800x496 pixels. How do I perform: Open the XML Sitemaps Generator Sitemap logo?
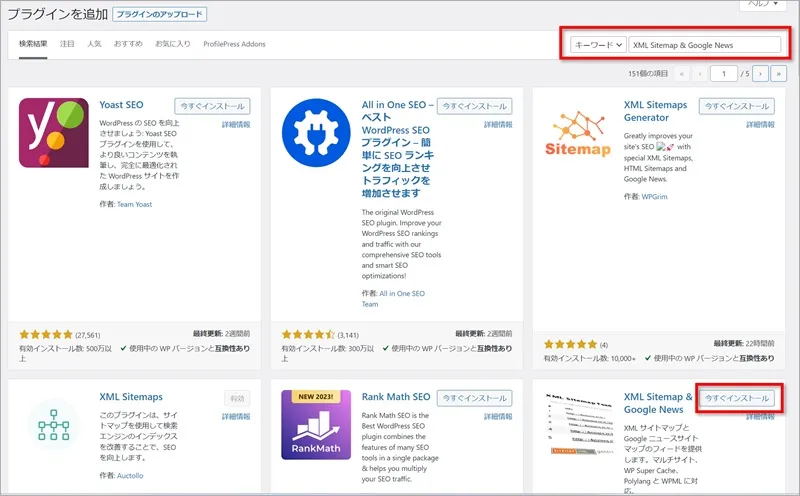pos(578,133)
